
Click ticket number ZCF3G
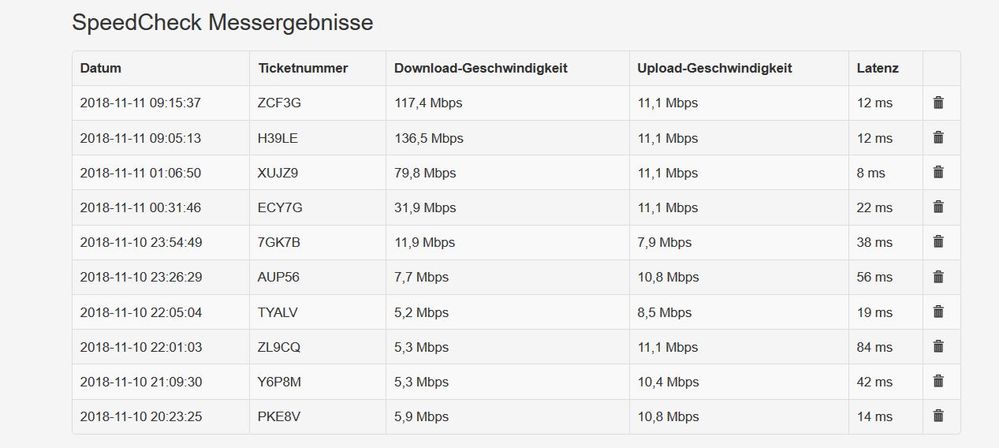(x=280, y=103)
